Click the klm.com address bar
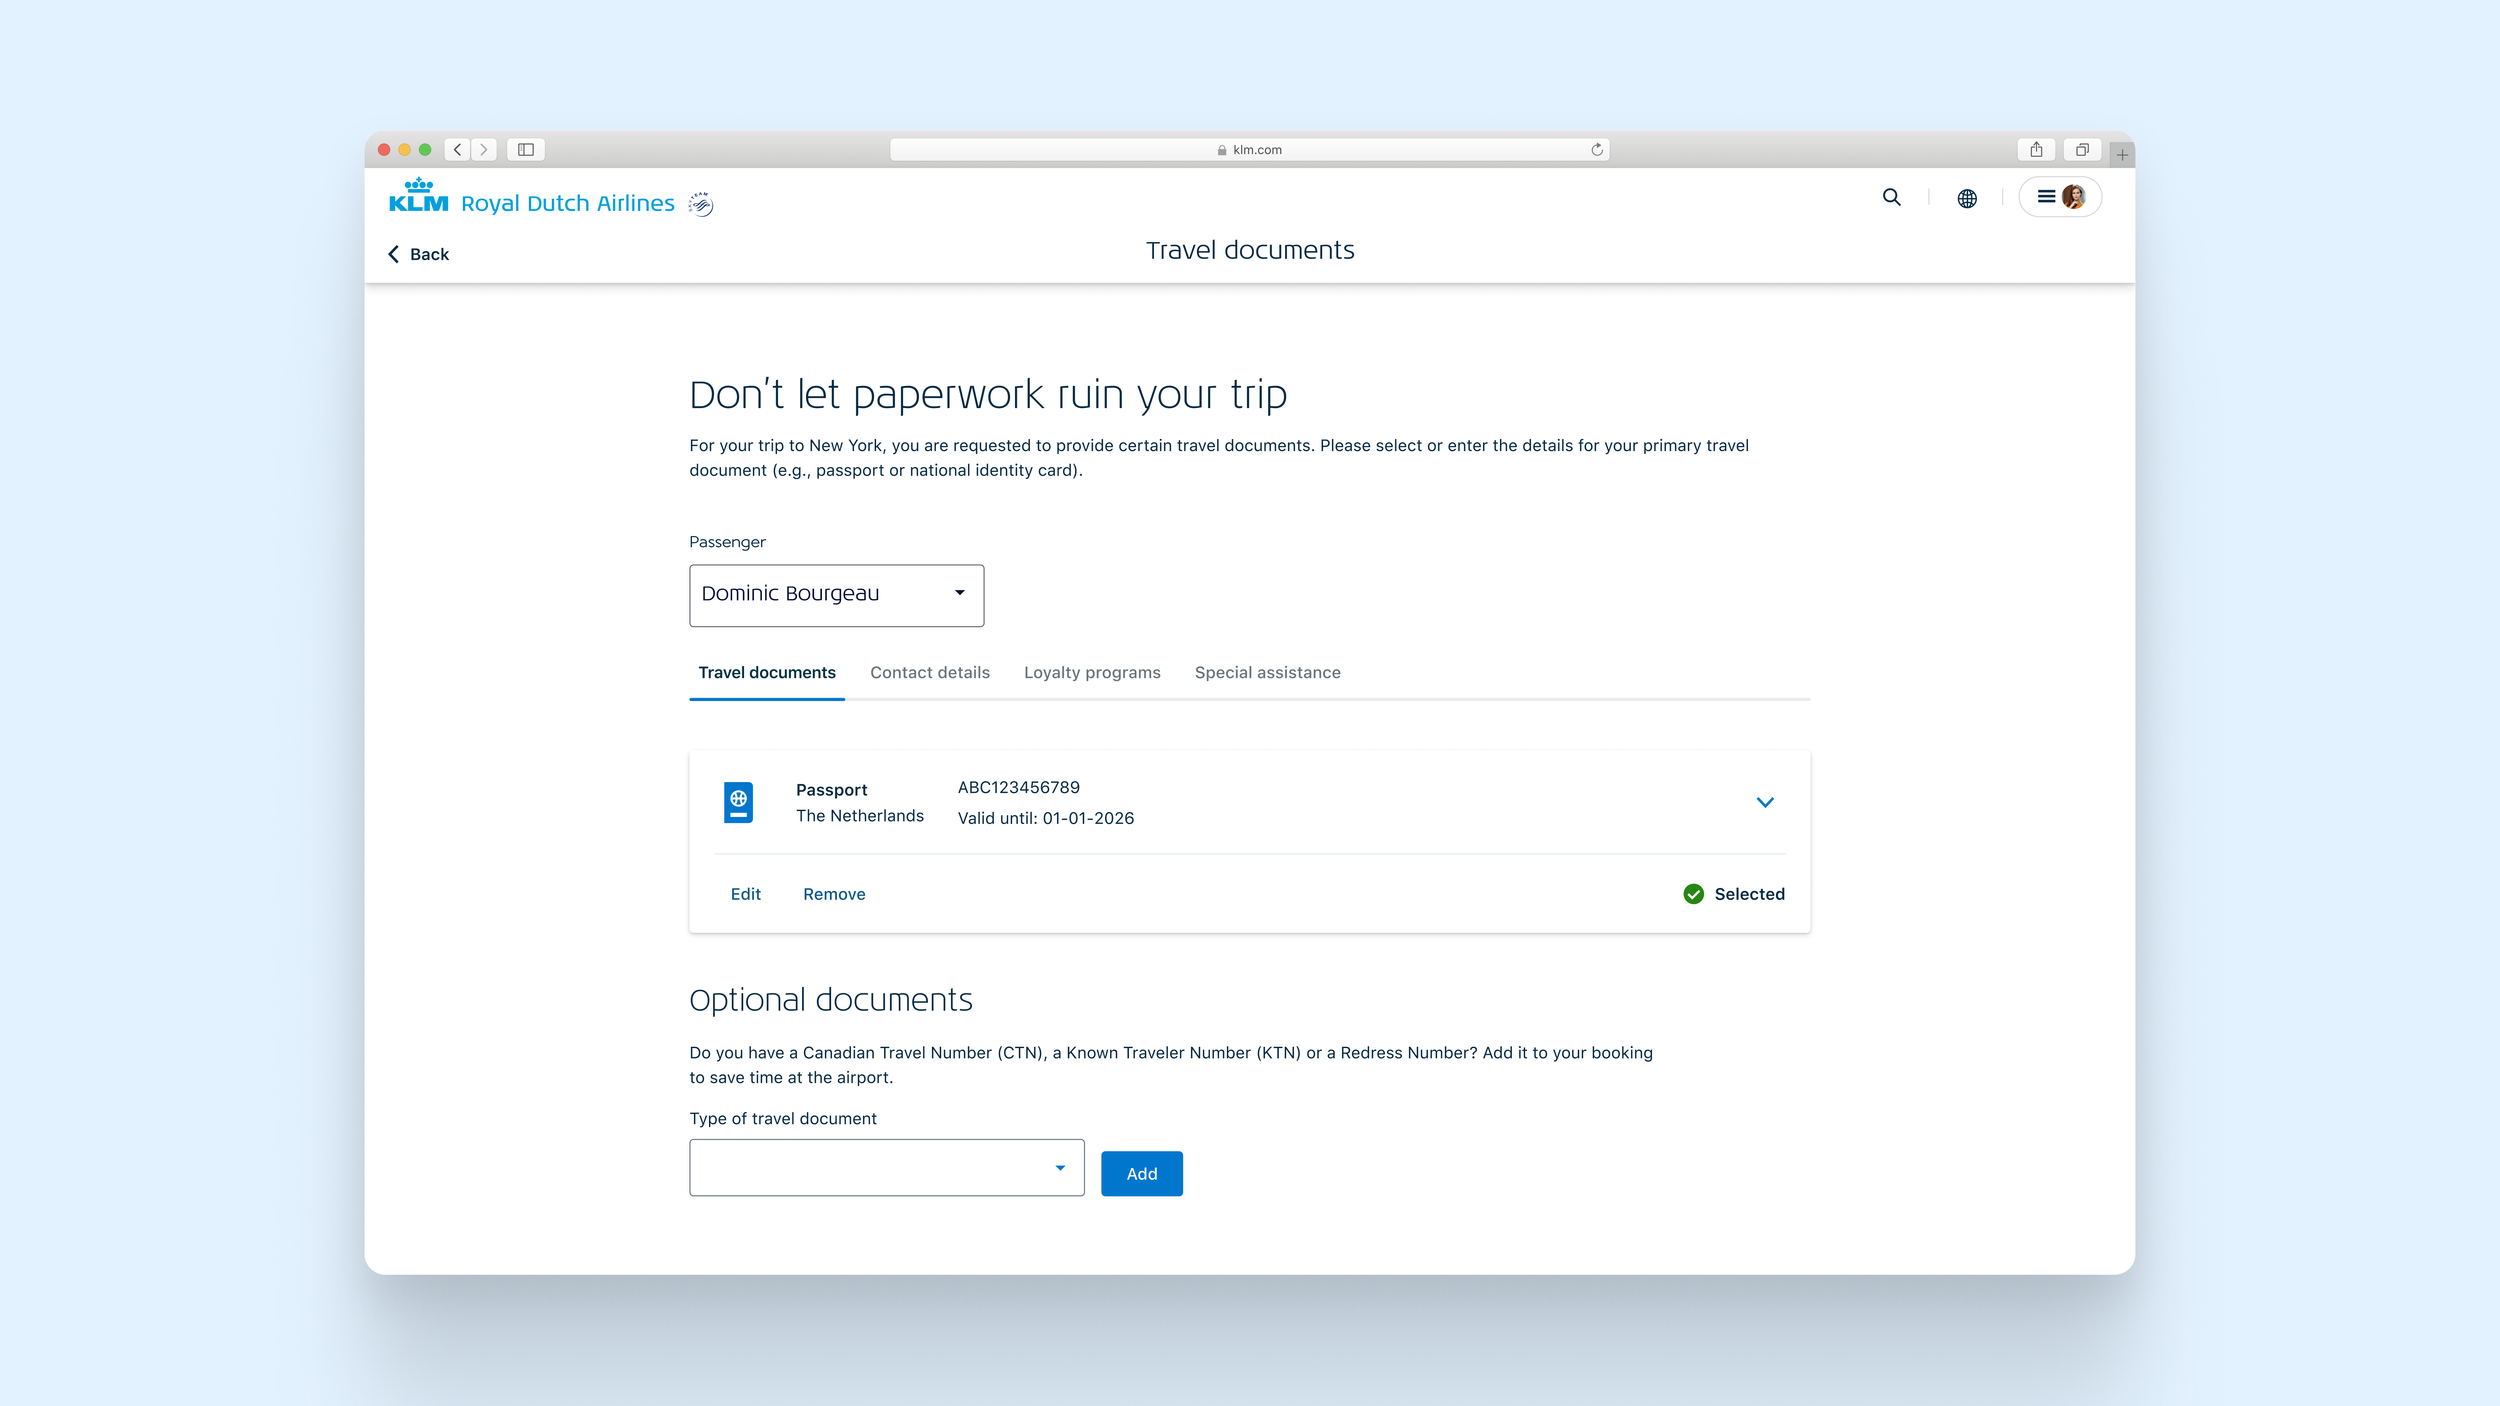Screen dimensions: 2500x1406 (x=1249, y=150)
